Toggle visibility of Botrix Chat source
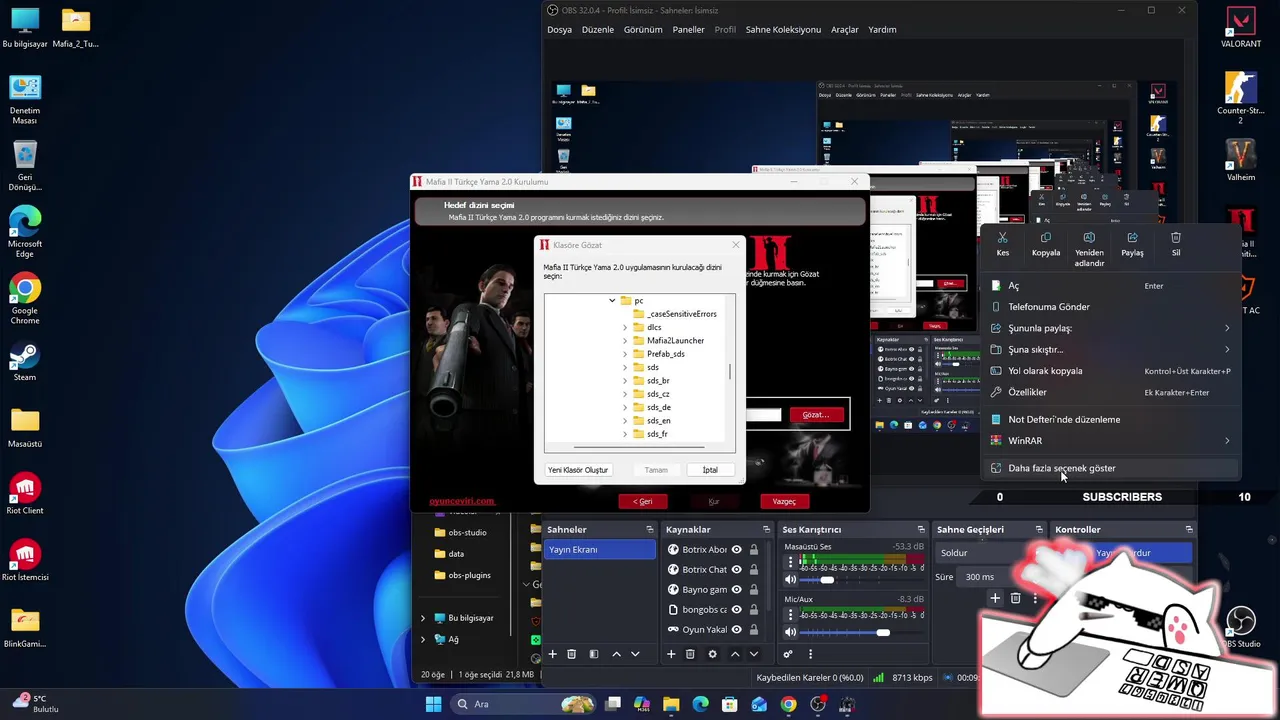 737,569
